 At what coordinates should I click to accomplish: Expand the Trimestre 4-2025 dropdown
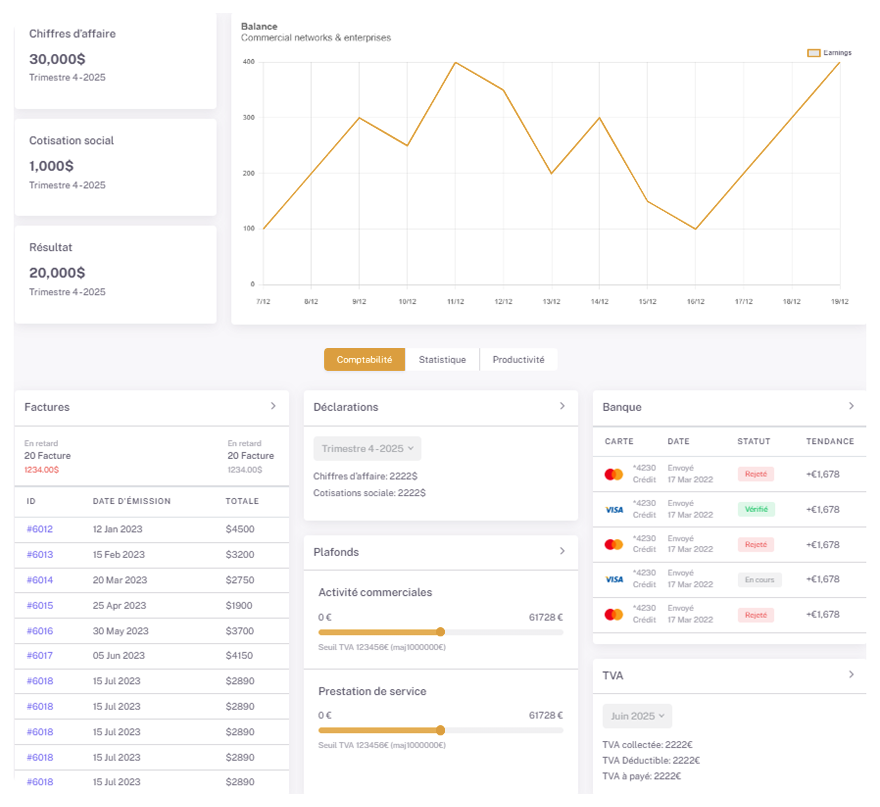point(367,448)
